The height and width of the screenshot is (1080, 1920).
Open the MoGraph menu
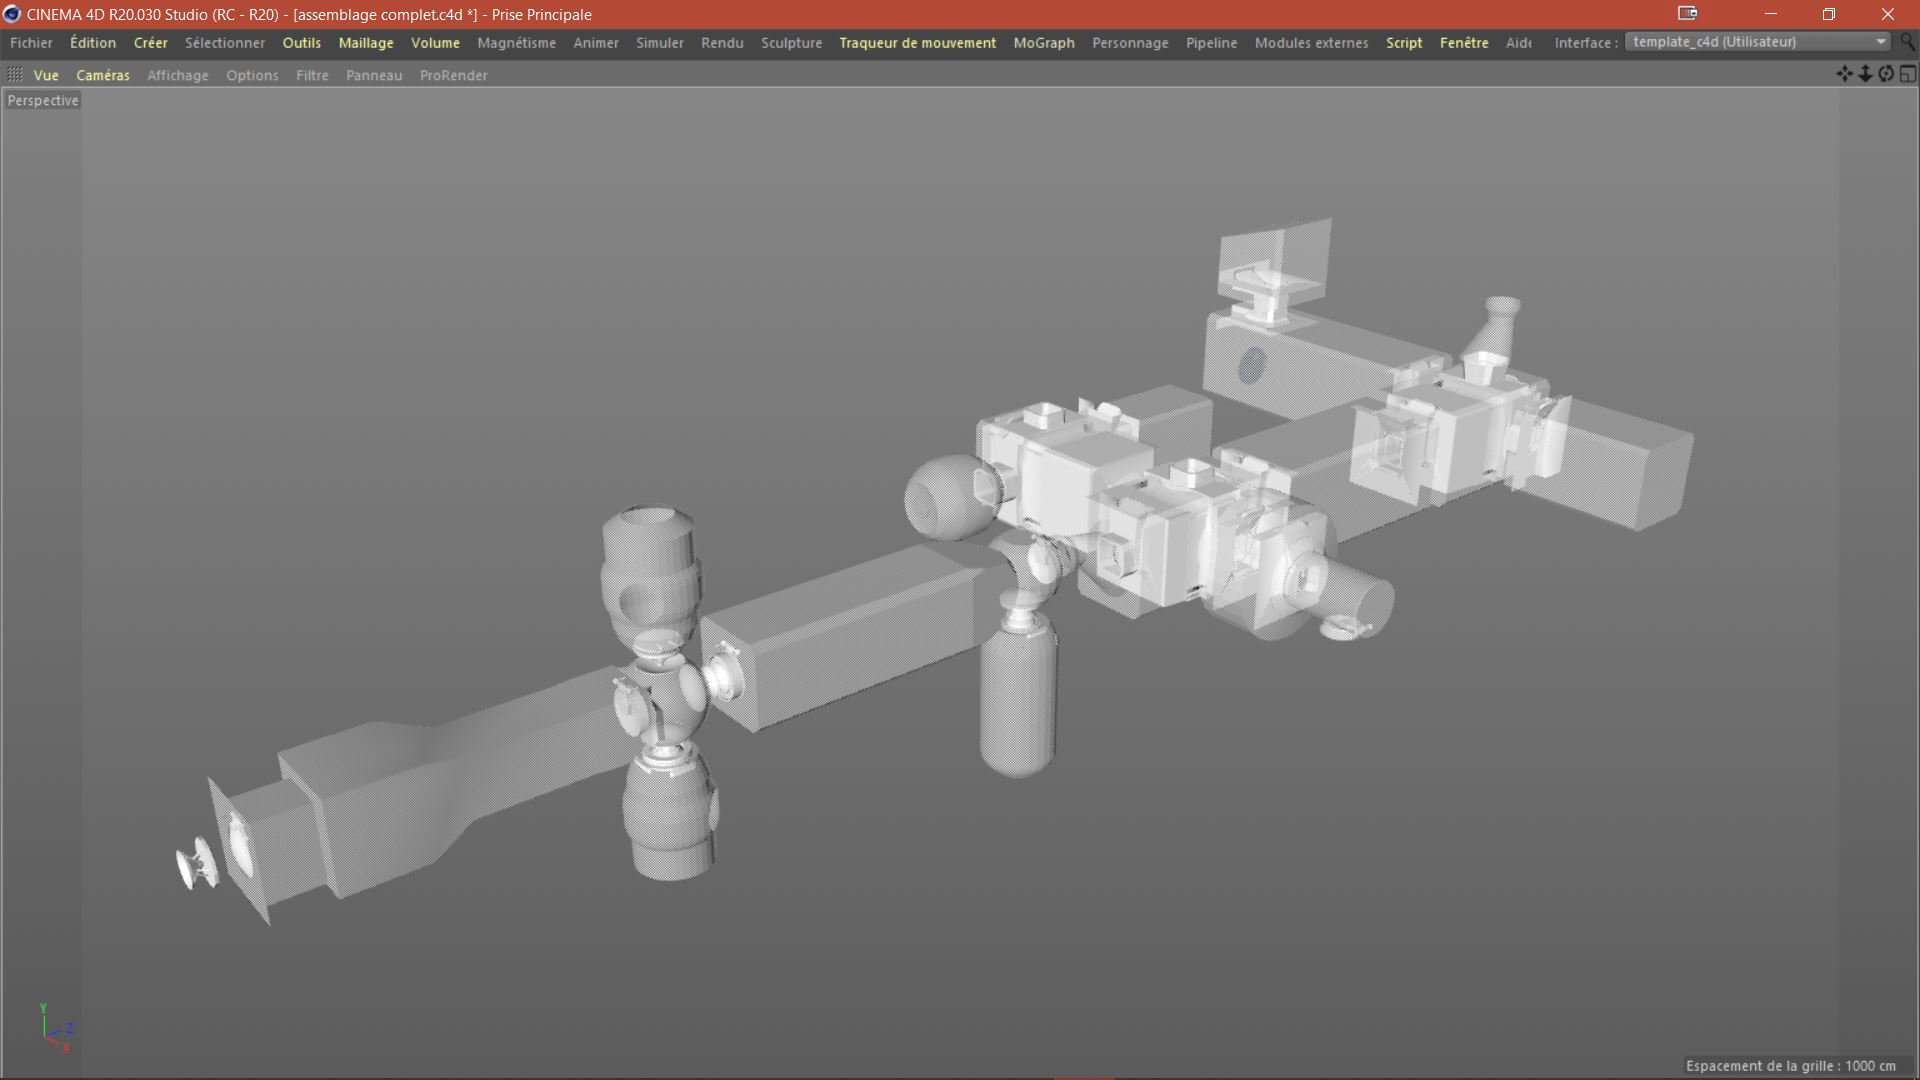coord(1044,43)
